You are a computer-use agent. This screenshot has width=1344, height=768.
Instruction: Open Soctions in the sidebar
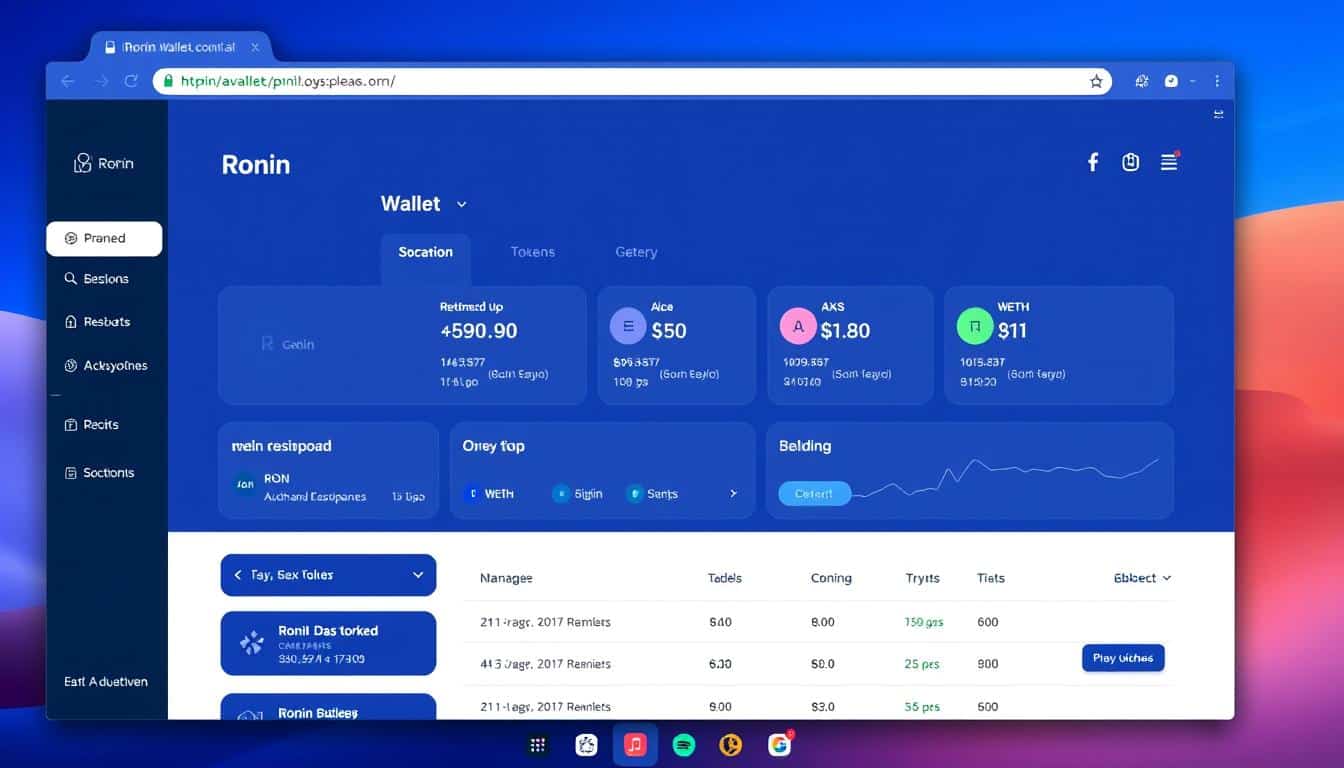click(x=99, y=473)
